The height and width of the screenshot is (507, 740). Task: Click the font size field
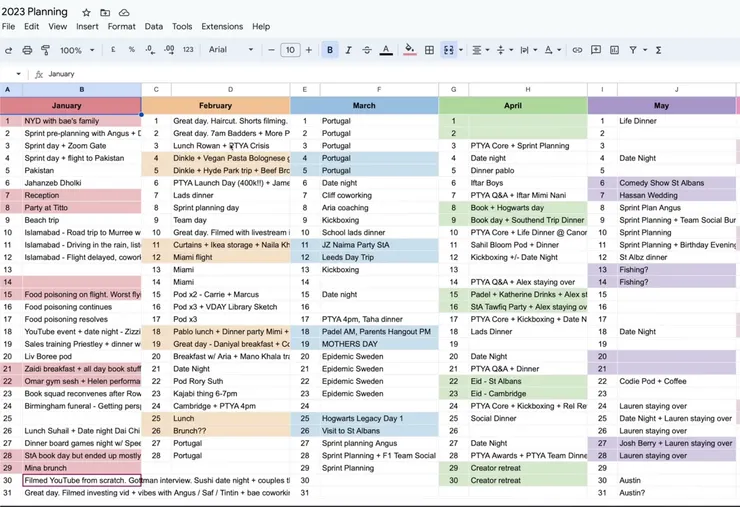(x=290, y=50)
